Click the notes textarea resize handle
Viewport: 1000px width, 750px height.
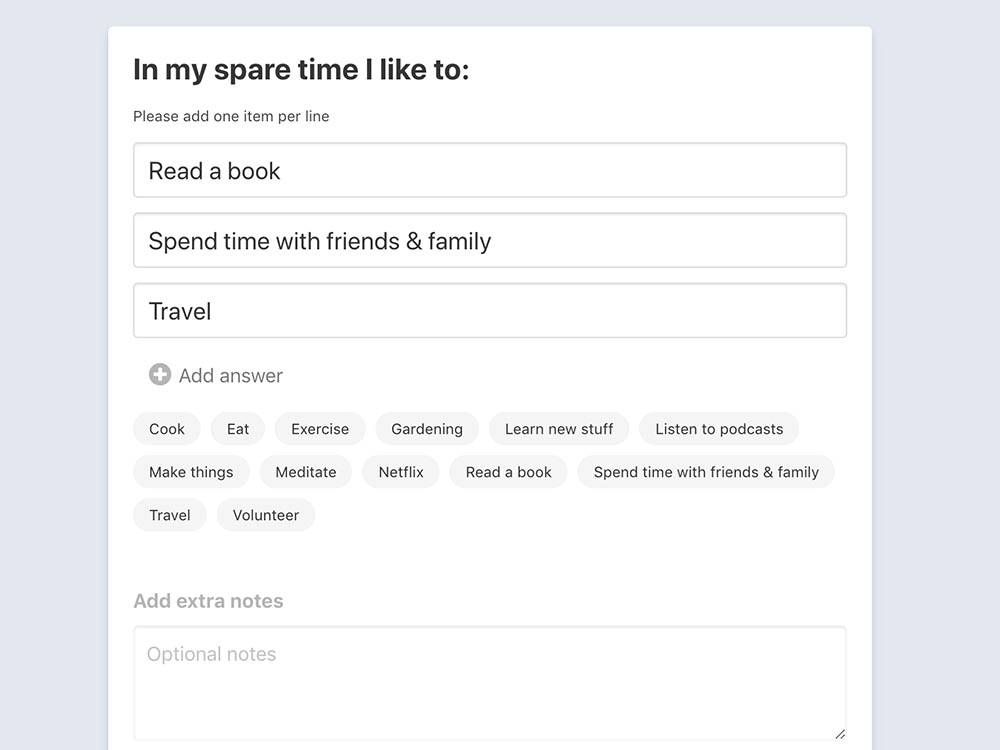click(840, 734)
